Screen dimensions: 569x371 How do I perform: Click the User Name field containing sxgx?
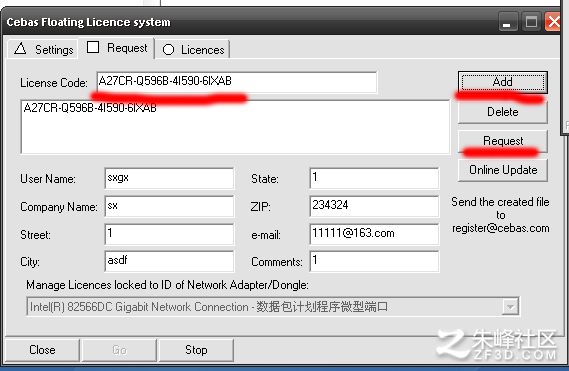[169, 178]
